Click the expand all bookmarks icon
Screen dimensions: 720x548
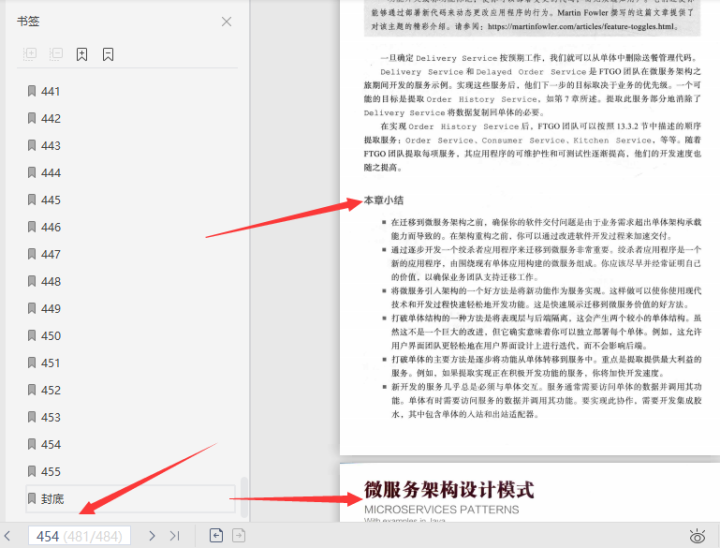[30, 54]
